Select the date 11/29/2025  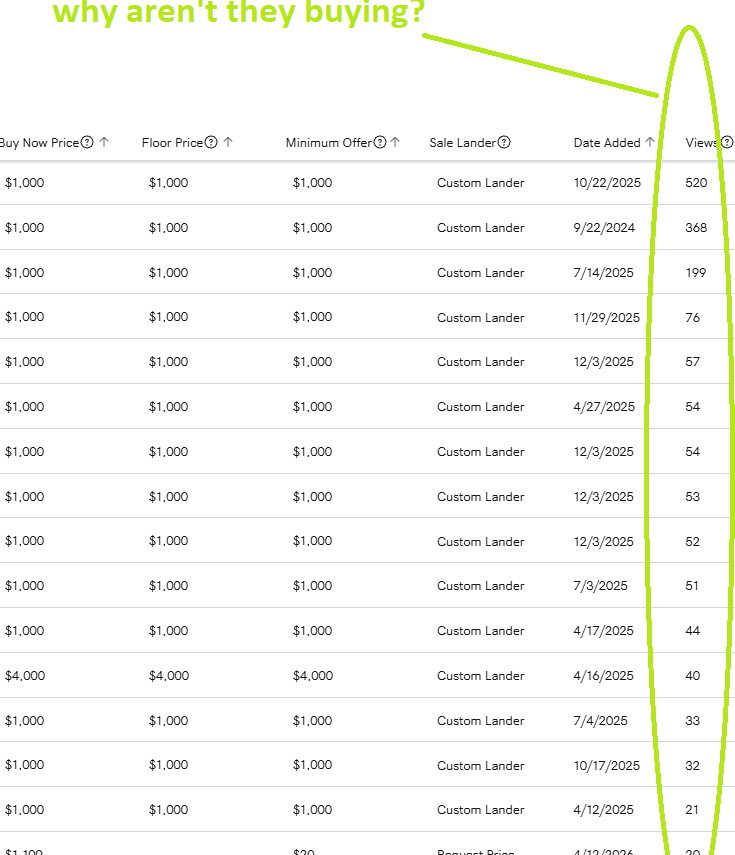606,317
